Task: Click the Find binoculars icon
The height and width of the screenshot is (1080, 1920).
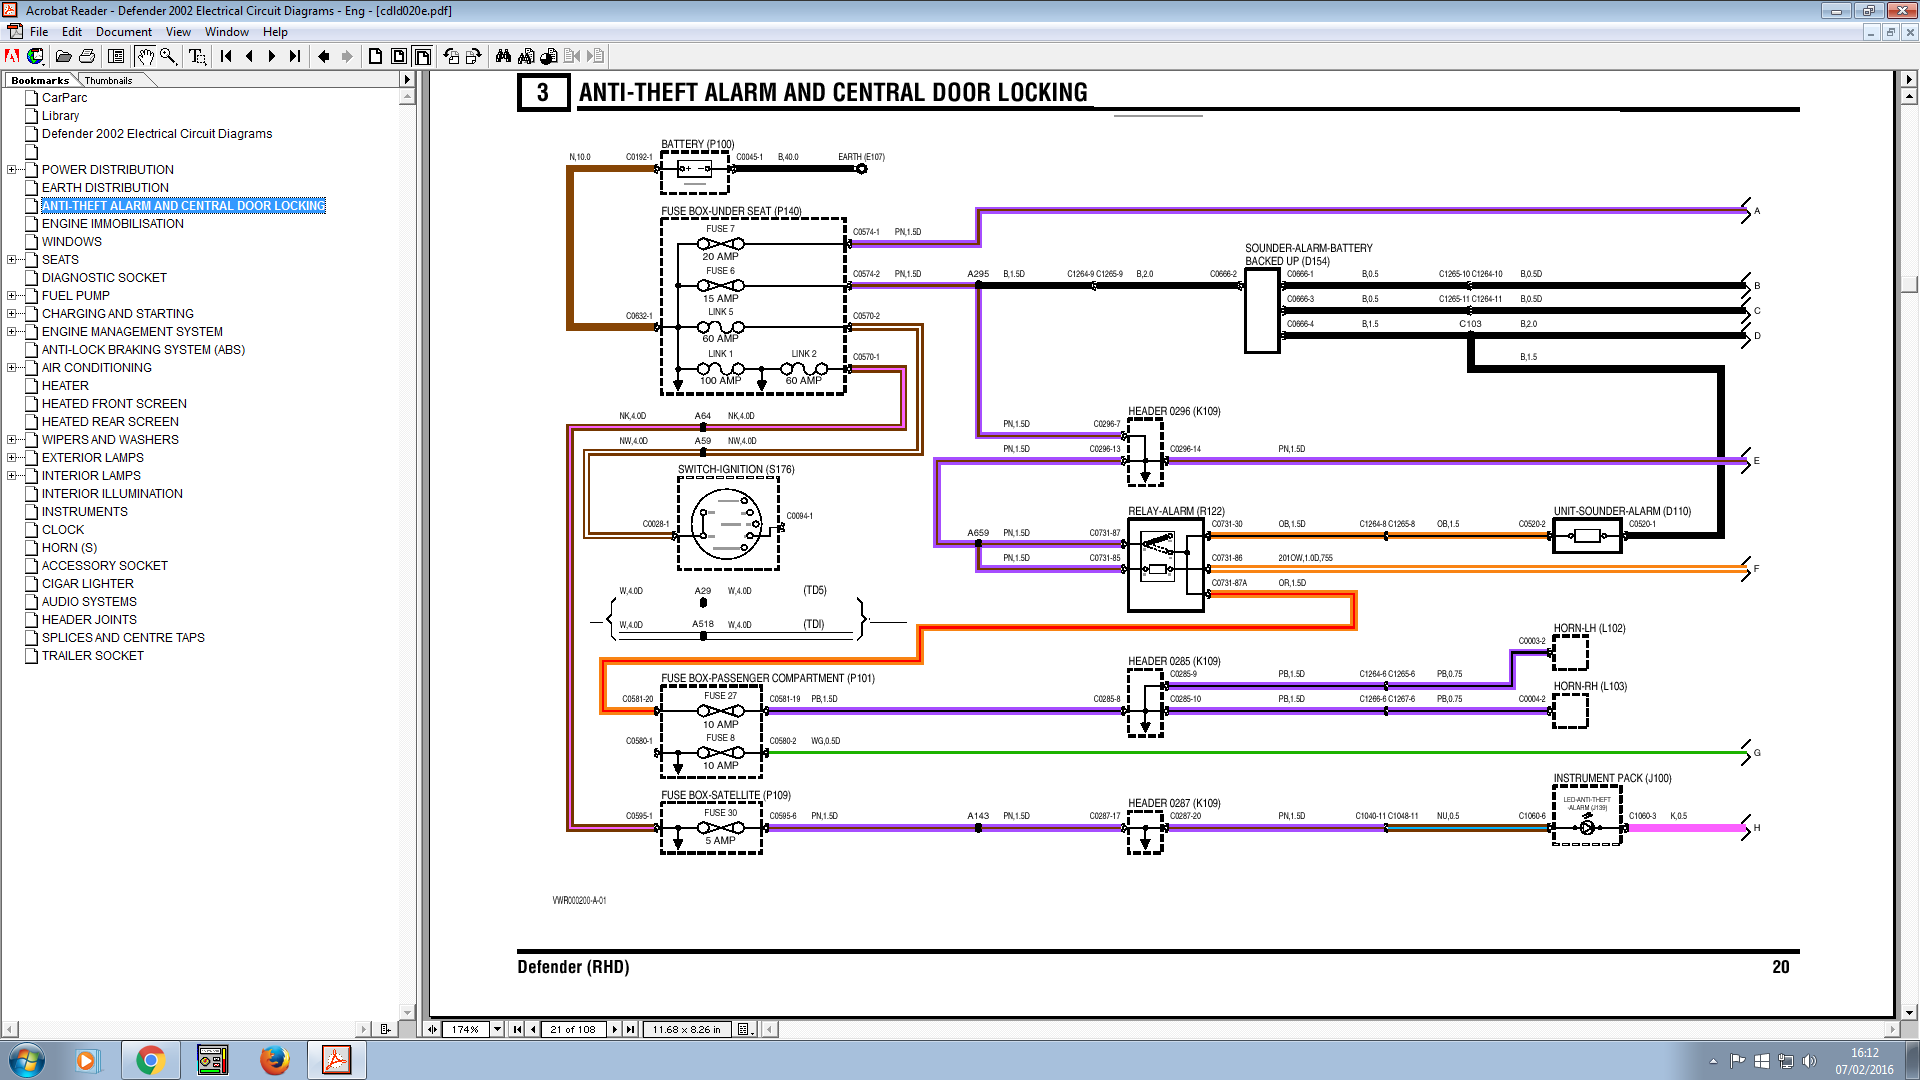Action: point(503,56)
